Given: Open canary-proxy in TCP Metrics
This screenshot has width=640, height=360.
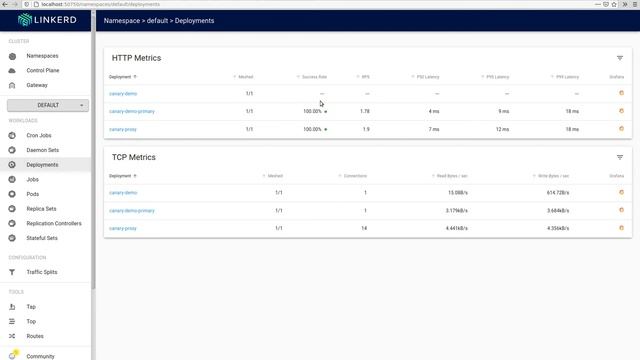Looking at the screenshot, I should (123, 229).
